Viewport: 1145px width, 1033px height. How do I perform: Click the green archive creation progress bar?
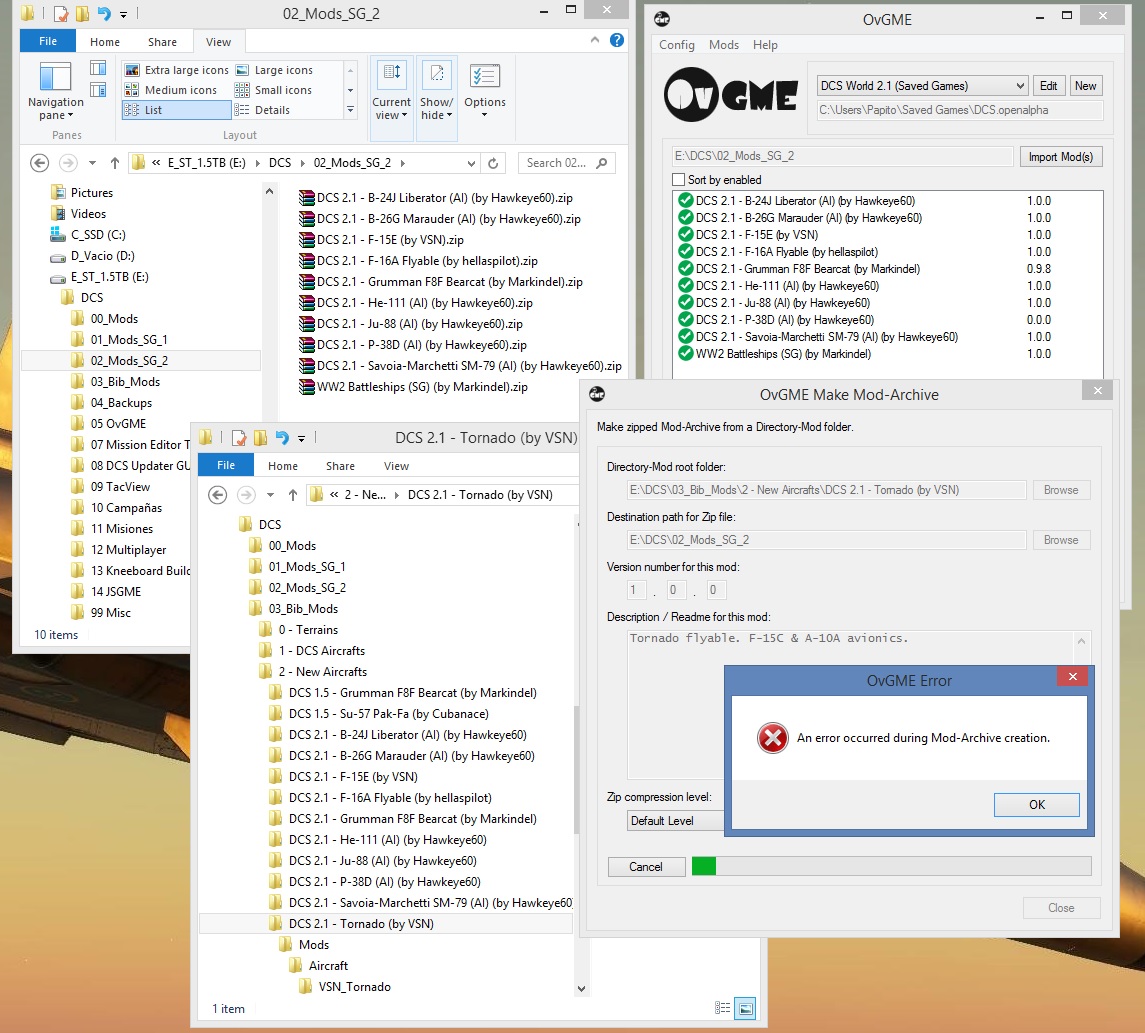891,867
